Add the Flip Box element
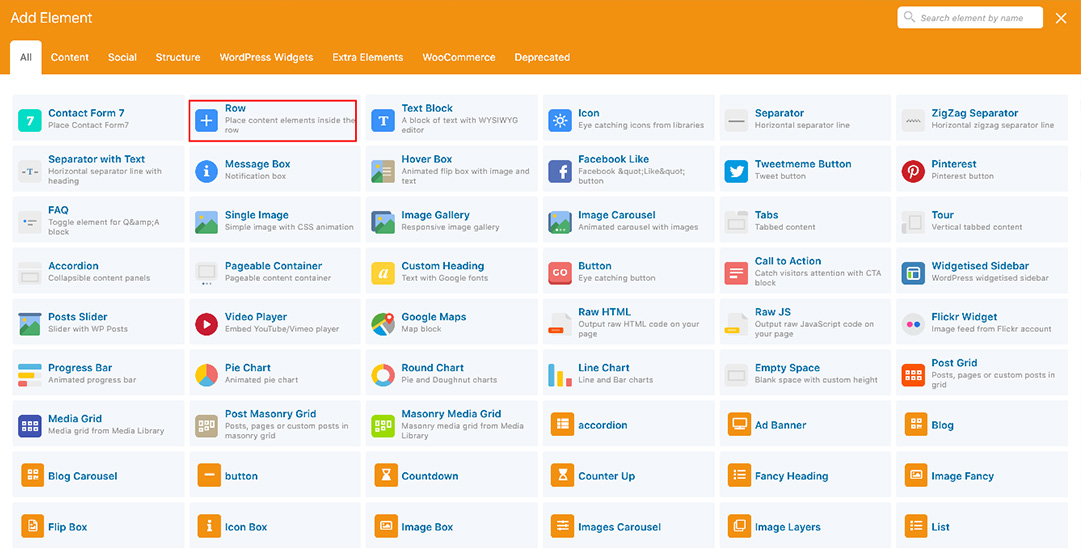This screenshot has width=1081, height=549. coord(99,526)
